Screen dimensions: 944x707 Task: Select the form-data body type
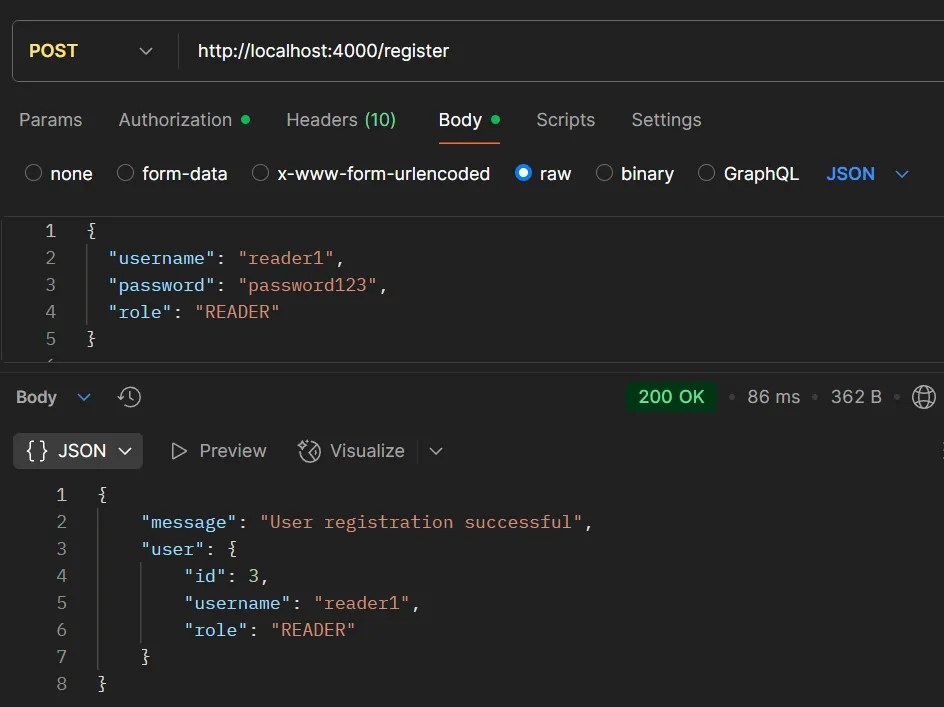coord(127,173)
